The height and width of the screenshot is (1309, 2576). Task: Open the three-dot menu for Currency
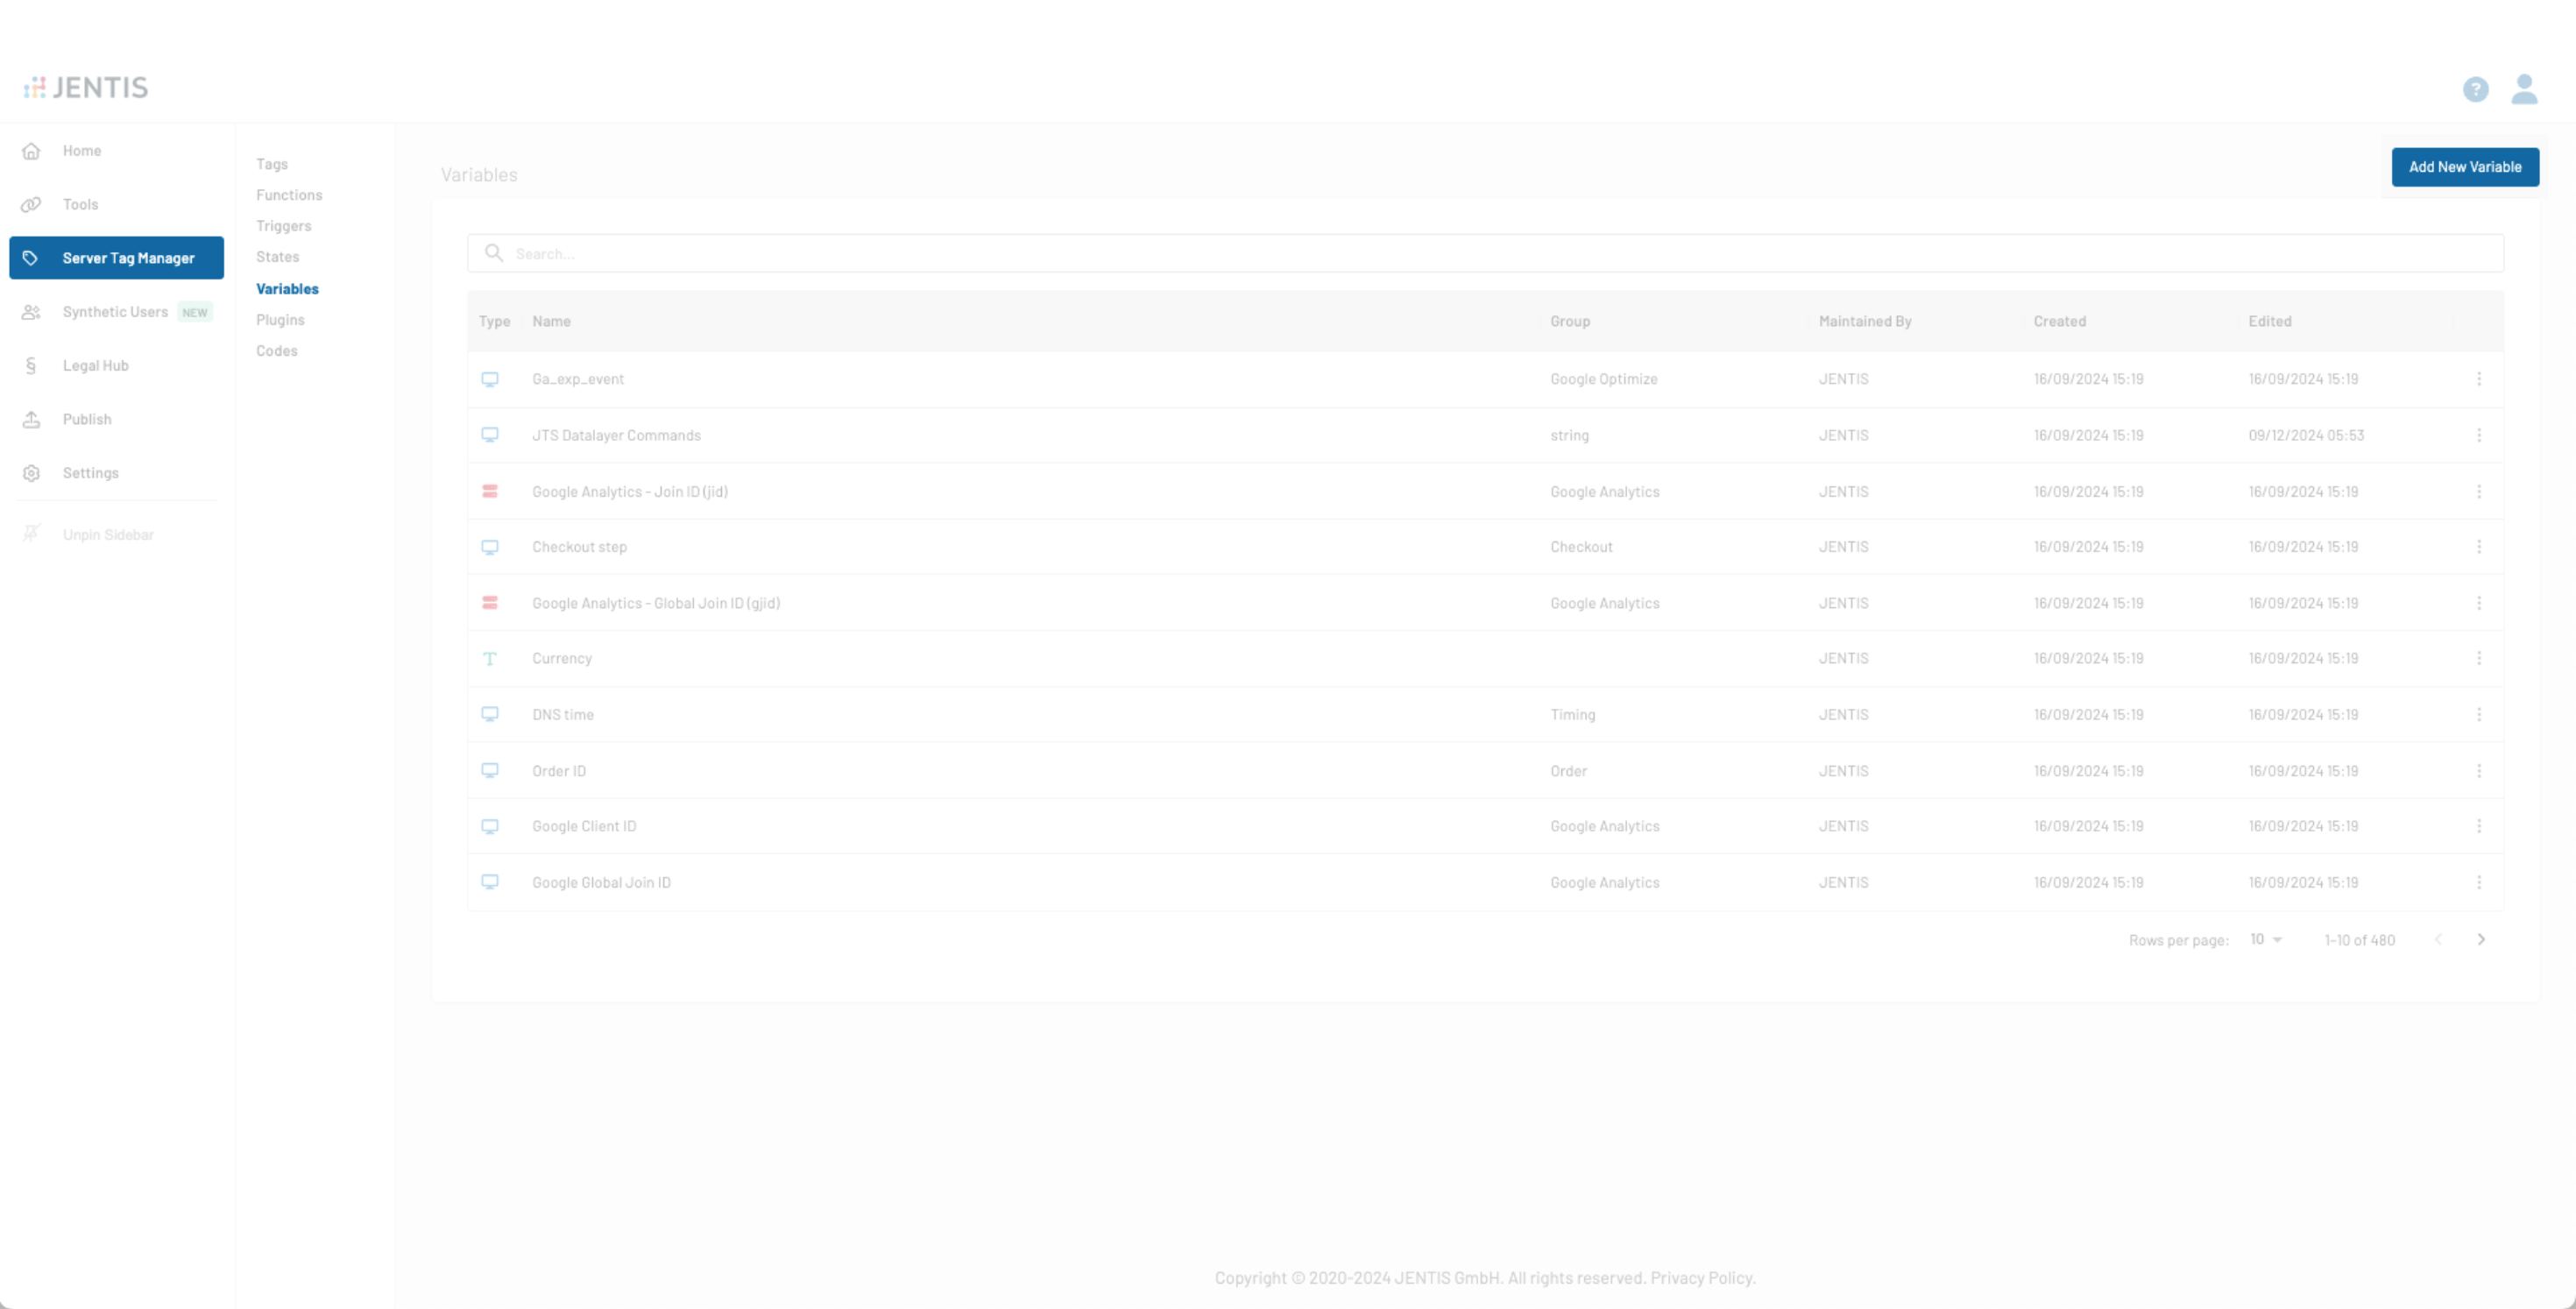click(2479, 658)
